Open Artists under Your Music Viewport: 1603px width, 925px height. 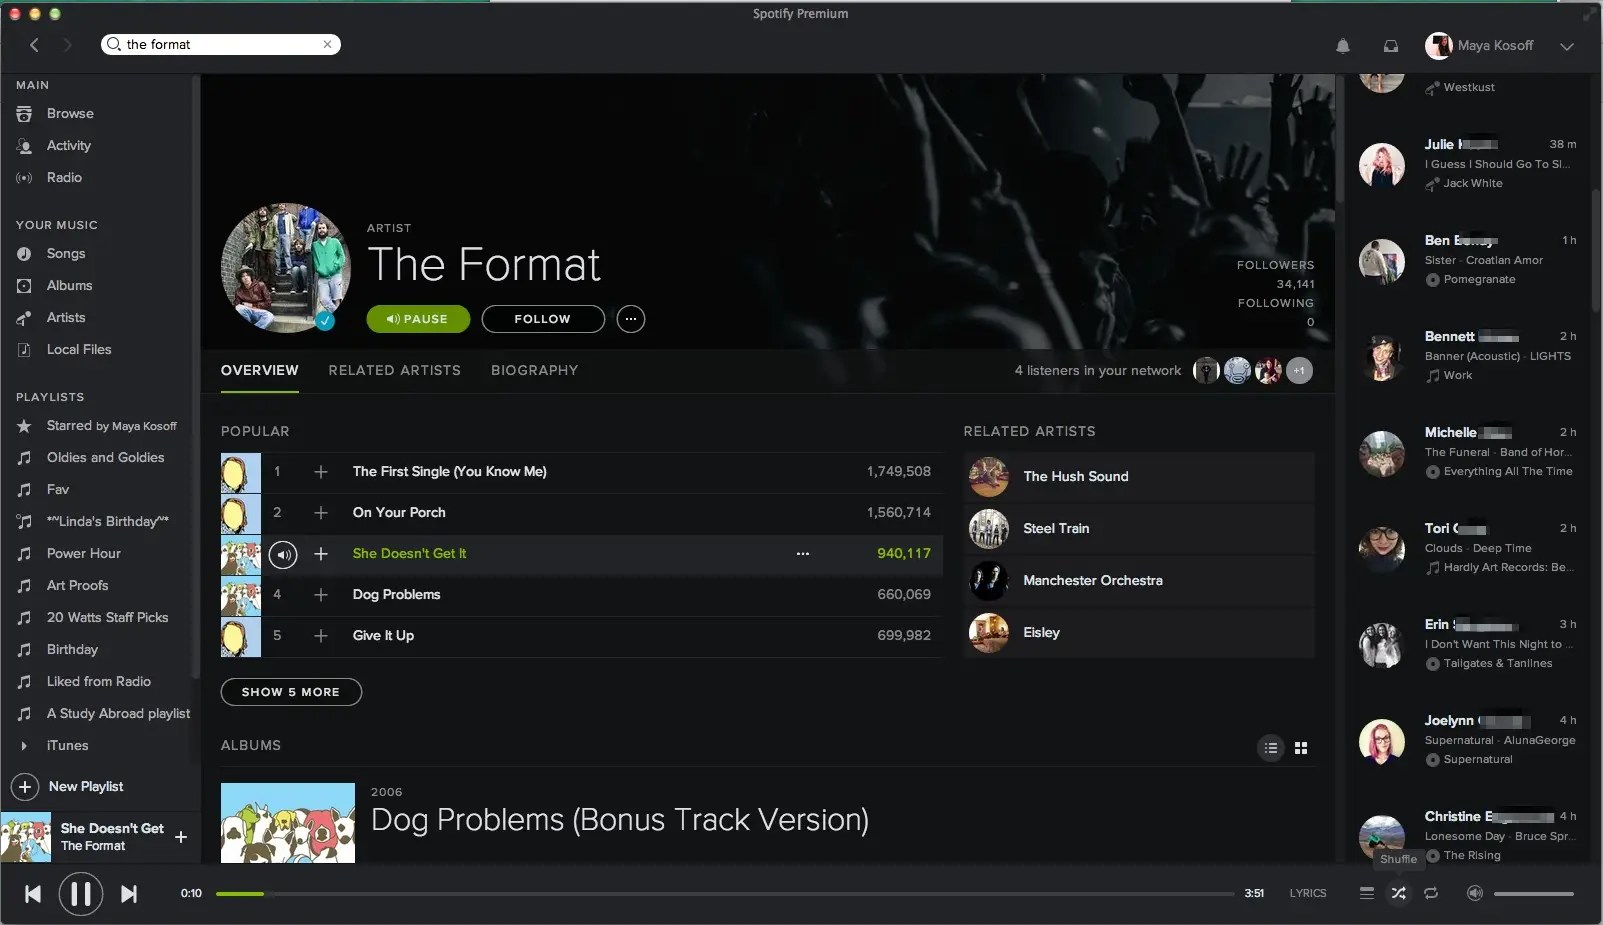click(x=66, y=317)
